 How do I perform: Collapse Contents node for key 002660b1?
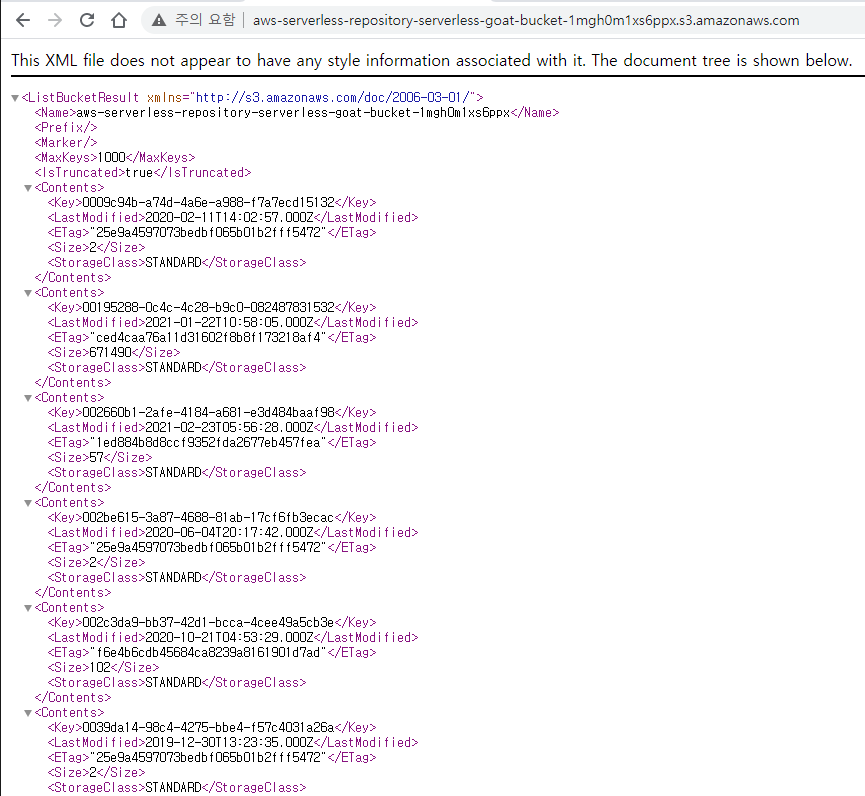(28, 398)
